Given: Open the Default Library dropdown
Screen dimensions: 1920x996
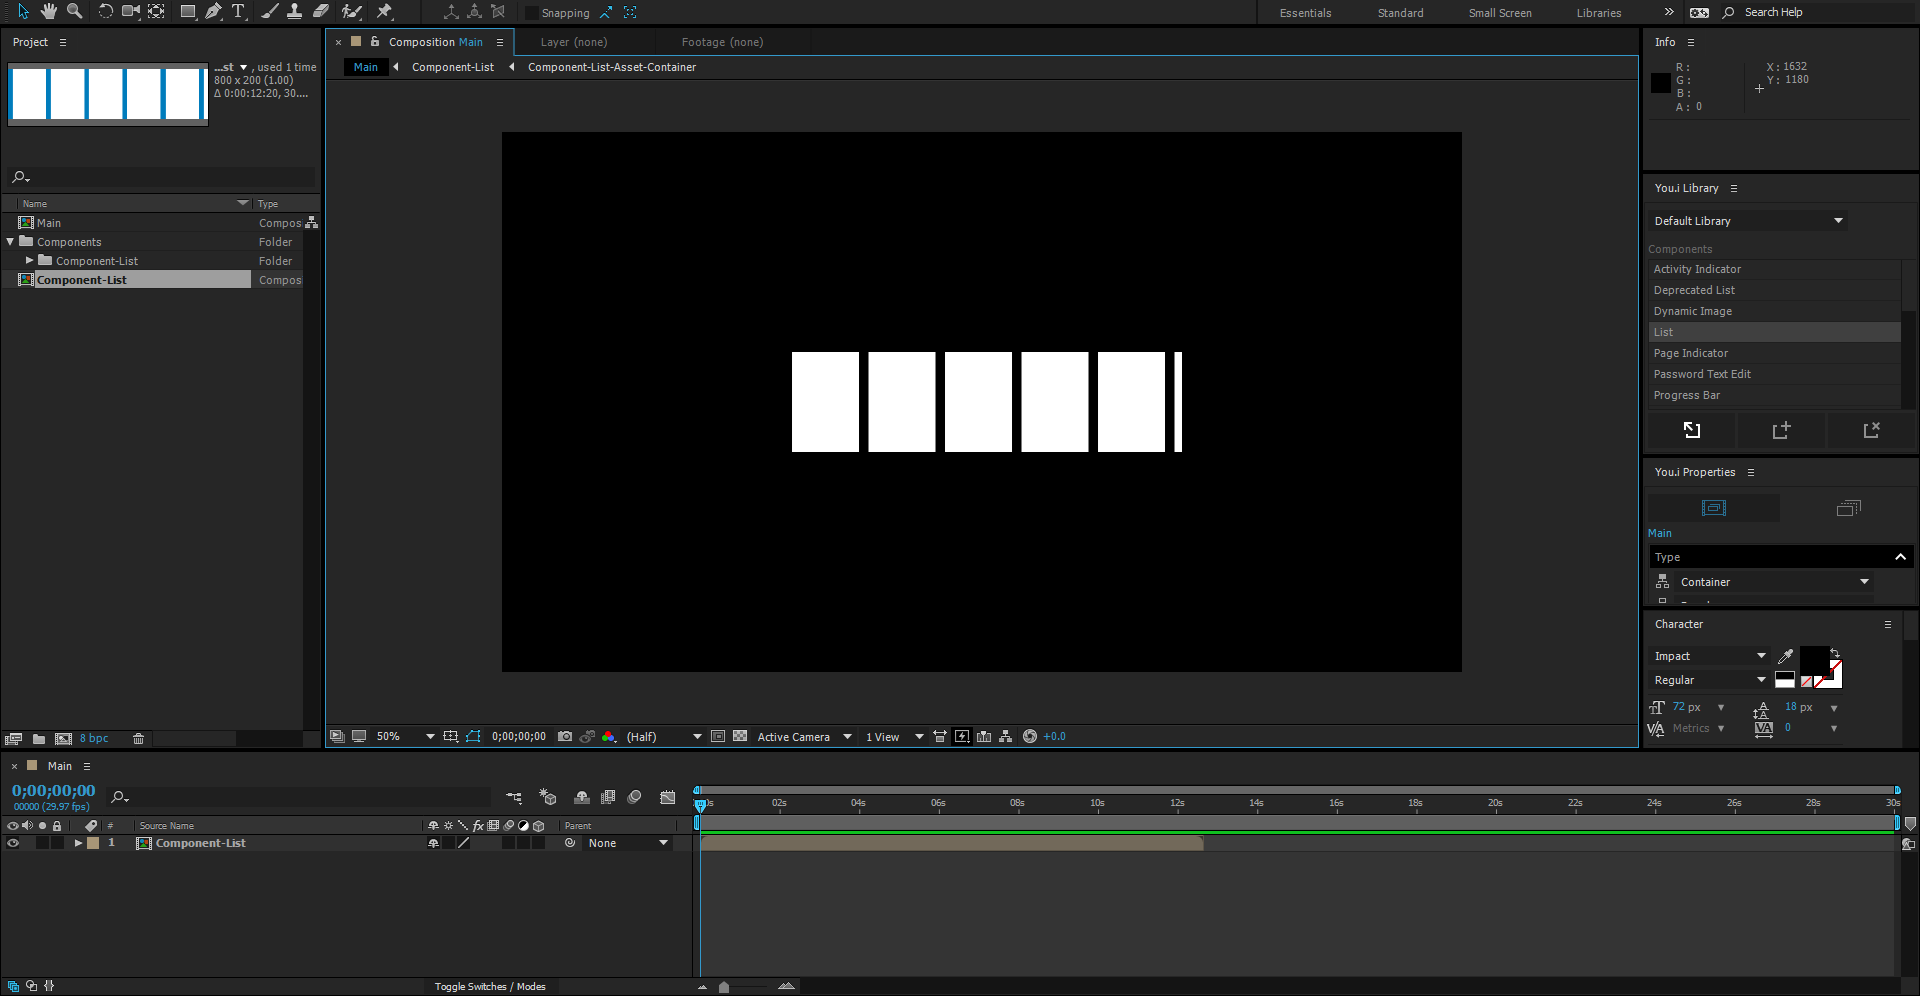Looking at the screenshot, I should pyautogui.click(x=1747, y=221).
